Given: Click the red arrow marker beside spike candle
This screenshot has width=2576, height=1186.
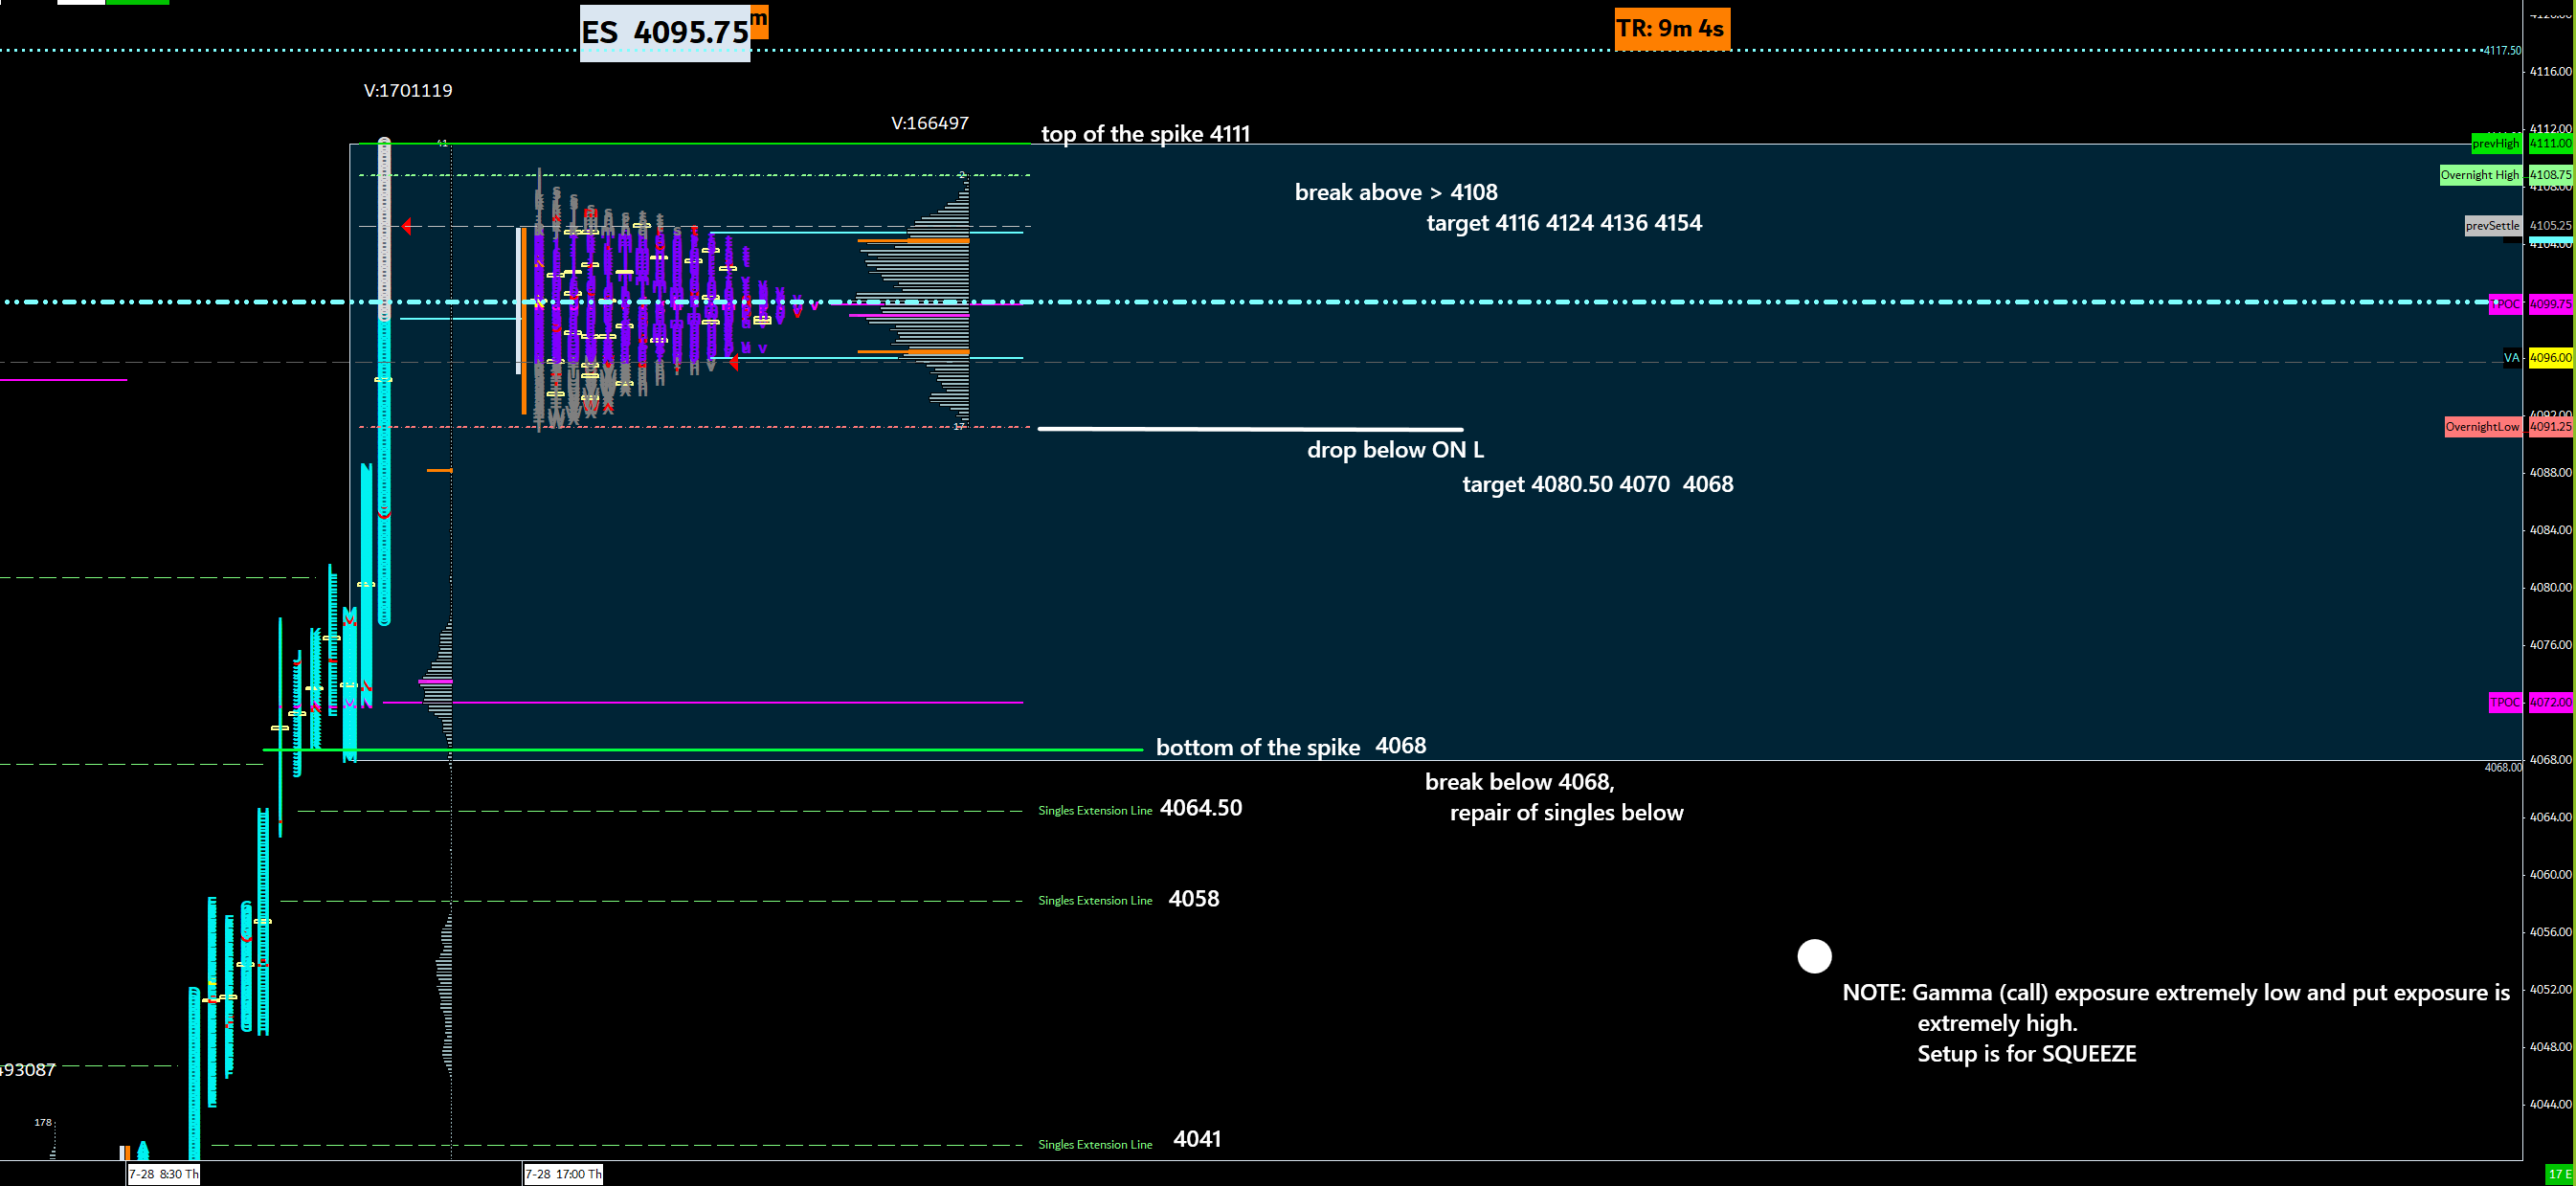Looking at the screenshot, I should [407, 227].
